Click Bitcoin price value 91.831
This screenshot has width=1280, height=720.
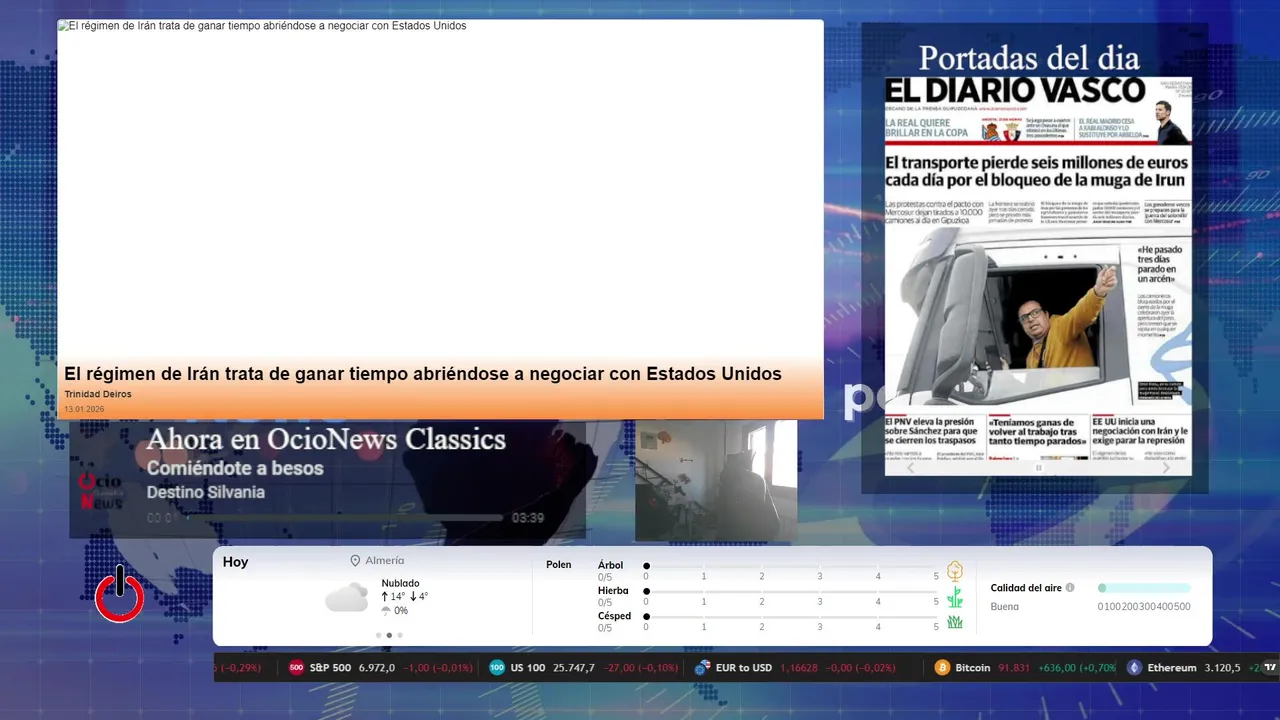(x=1015, y=668)
